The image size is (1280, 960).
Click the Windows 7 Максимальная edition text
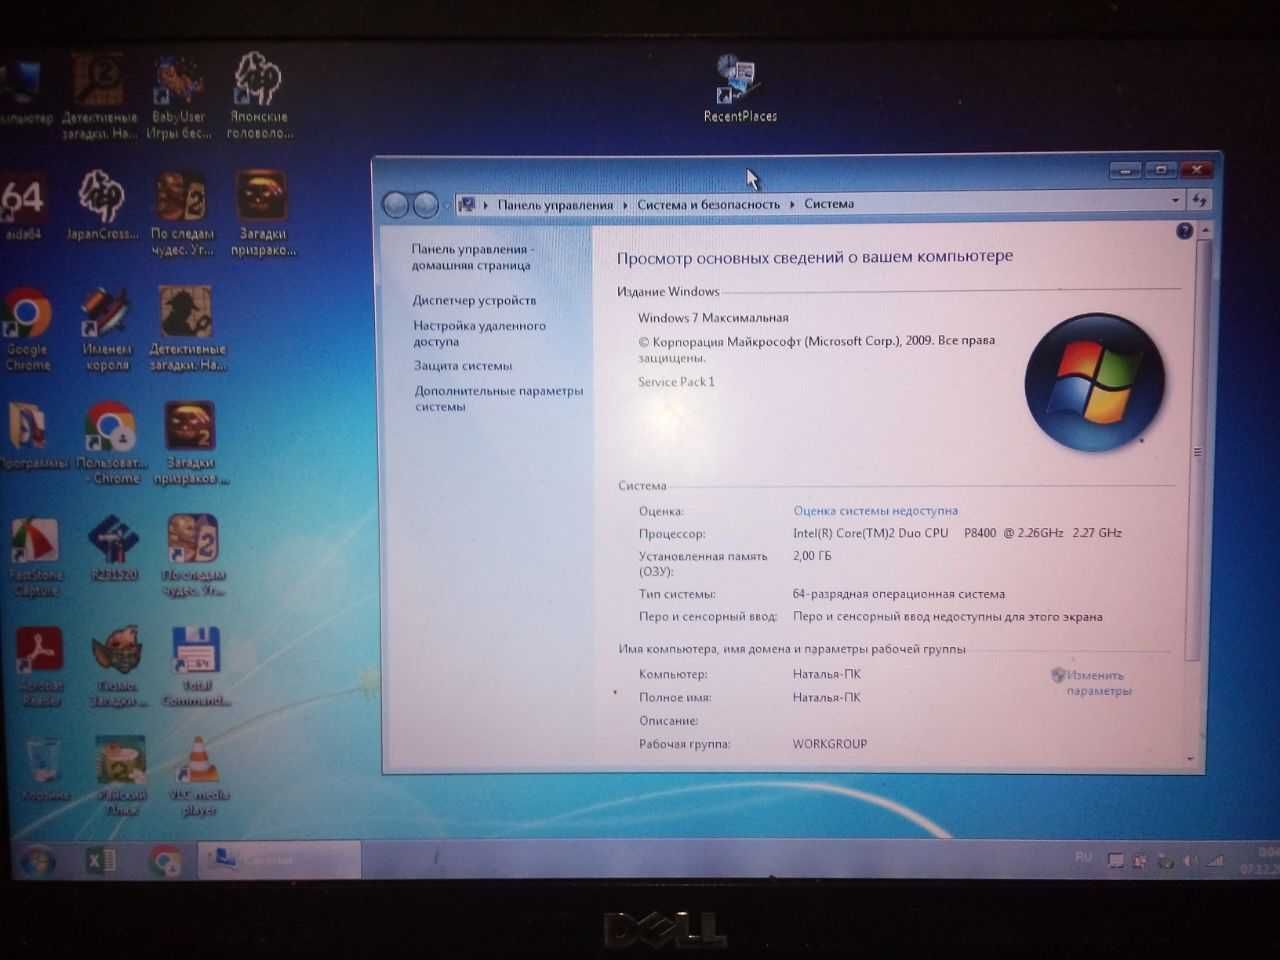click(713, 318)
